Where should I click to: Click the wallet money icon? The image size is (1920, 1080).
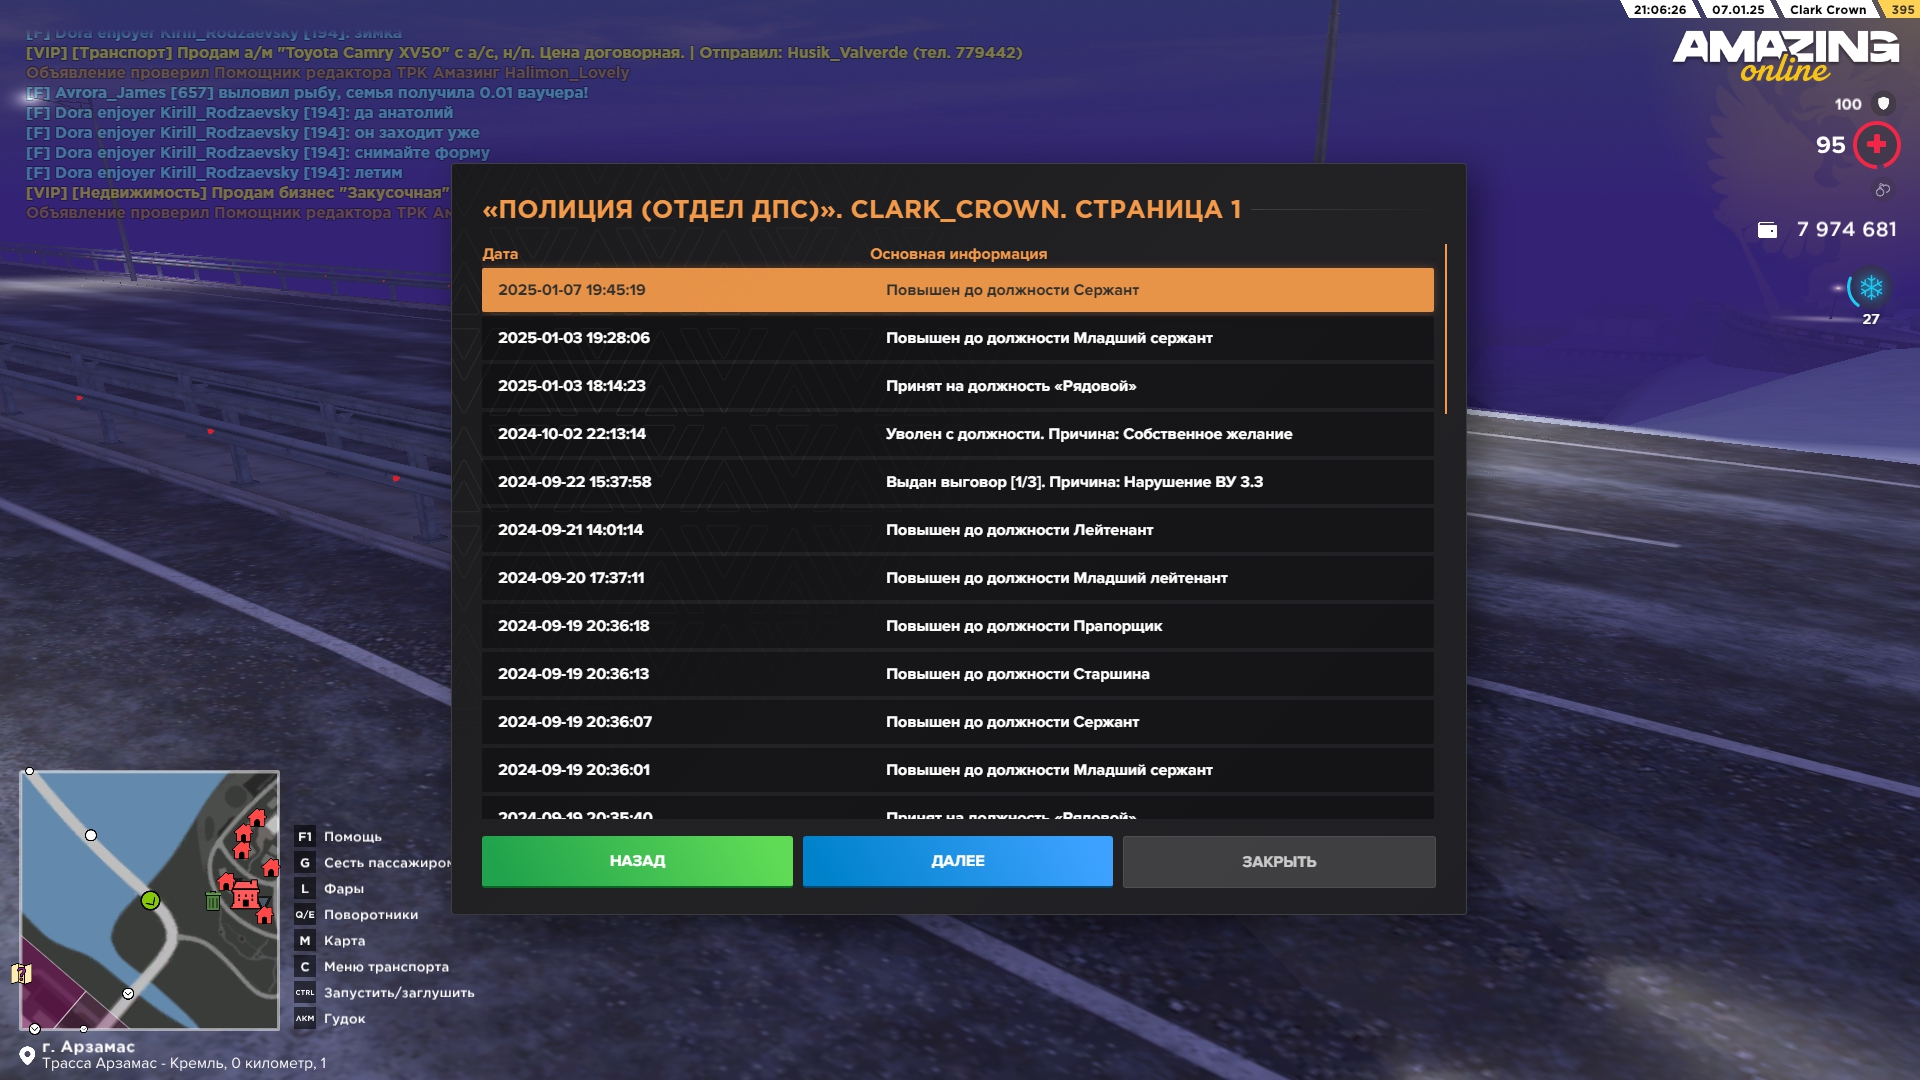[1767, 230]
